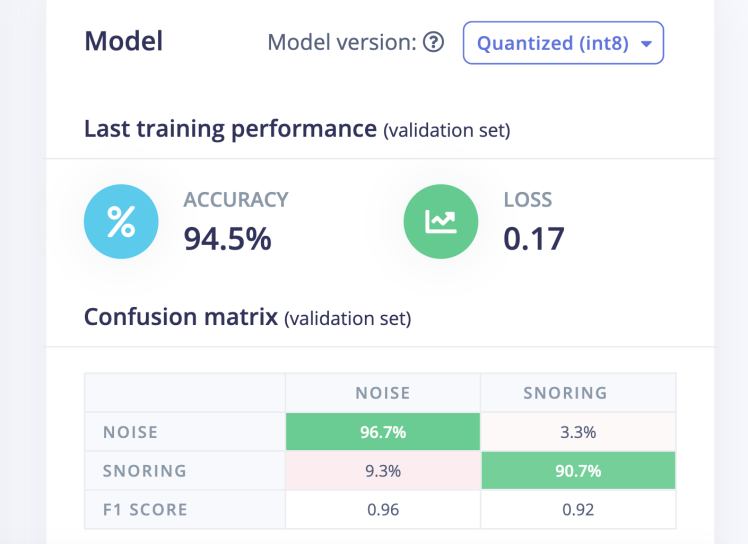Click the 0.96 F1 score value
The width and height of the screenshot is (748, 544).
[383, 509]
